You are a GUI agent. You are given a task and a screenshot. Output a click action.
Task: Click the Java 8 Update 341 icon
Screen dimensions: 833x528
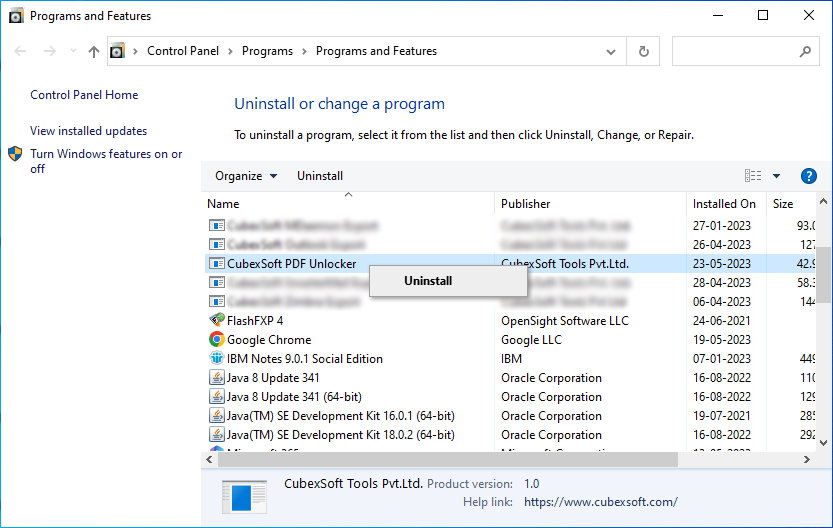216,378
